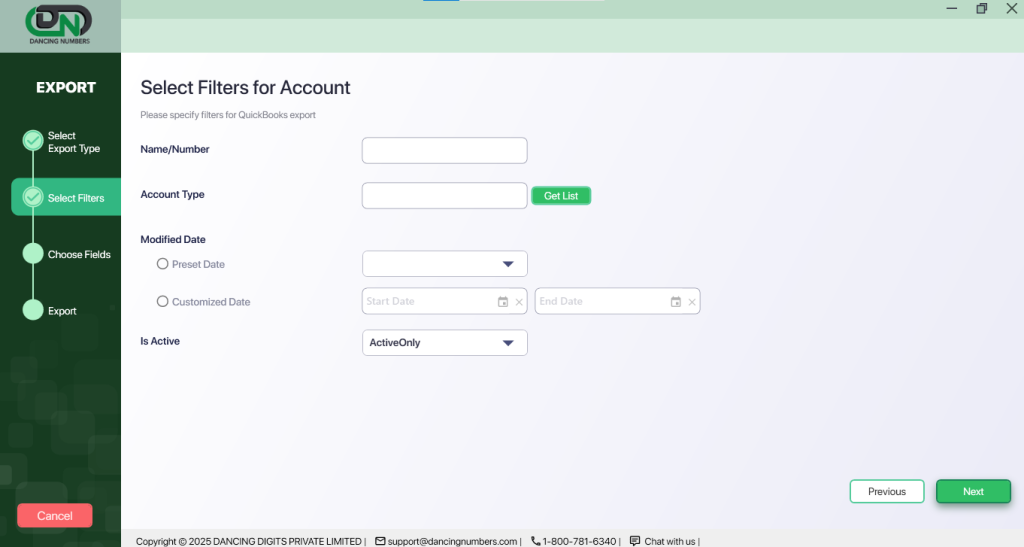Click the phone icon in footer
This screenshot has width=1024, height=547.
[536, 541]
